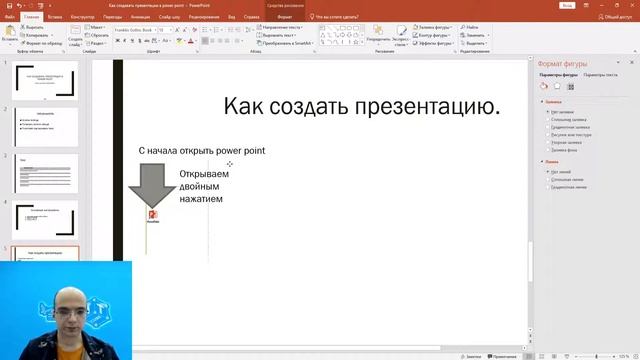Open Layout (Макет) dropdown
640x360 pixels.
tap(96, 27)
